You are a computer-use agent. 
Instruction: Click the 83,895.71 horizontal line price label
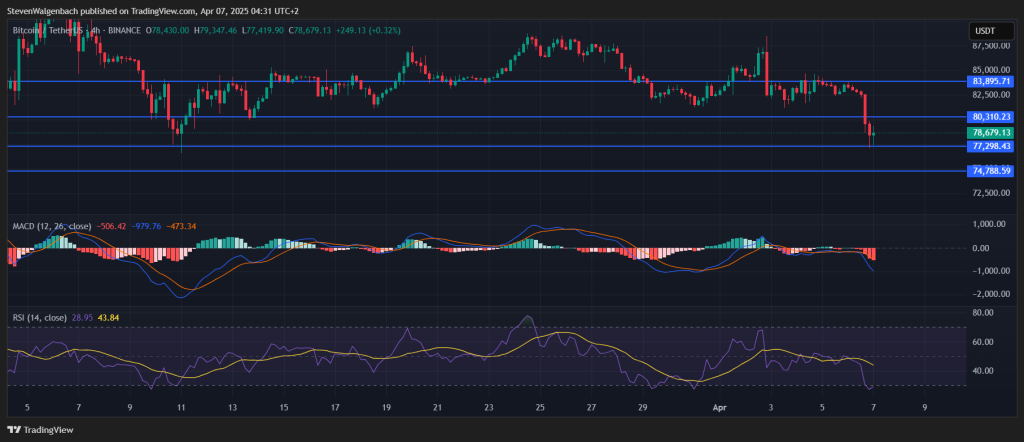pos(991,81)
